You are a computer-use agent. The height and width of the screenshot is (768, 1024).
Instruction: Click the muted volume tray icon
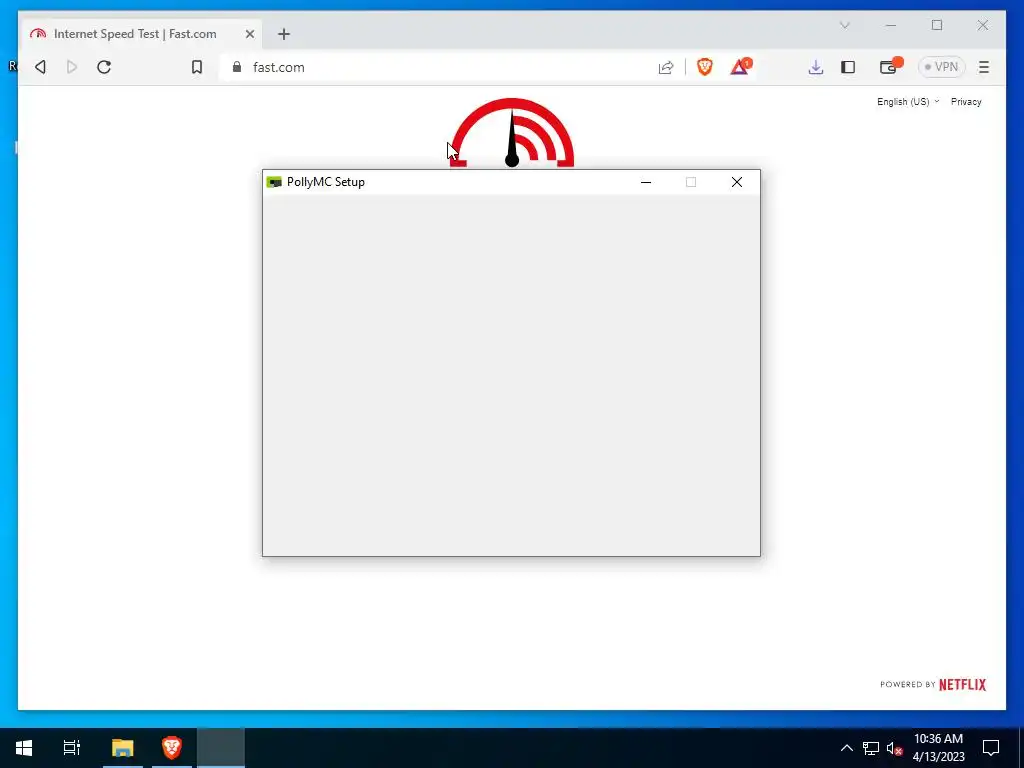point(895,748)
